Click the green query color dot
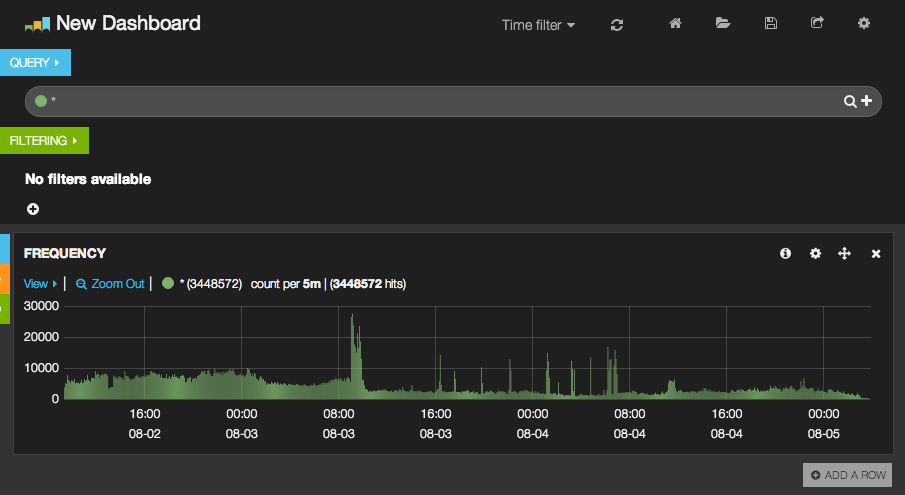The width and height of the screenshot is (905, 495). [x=40, y=101]
